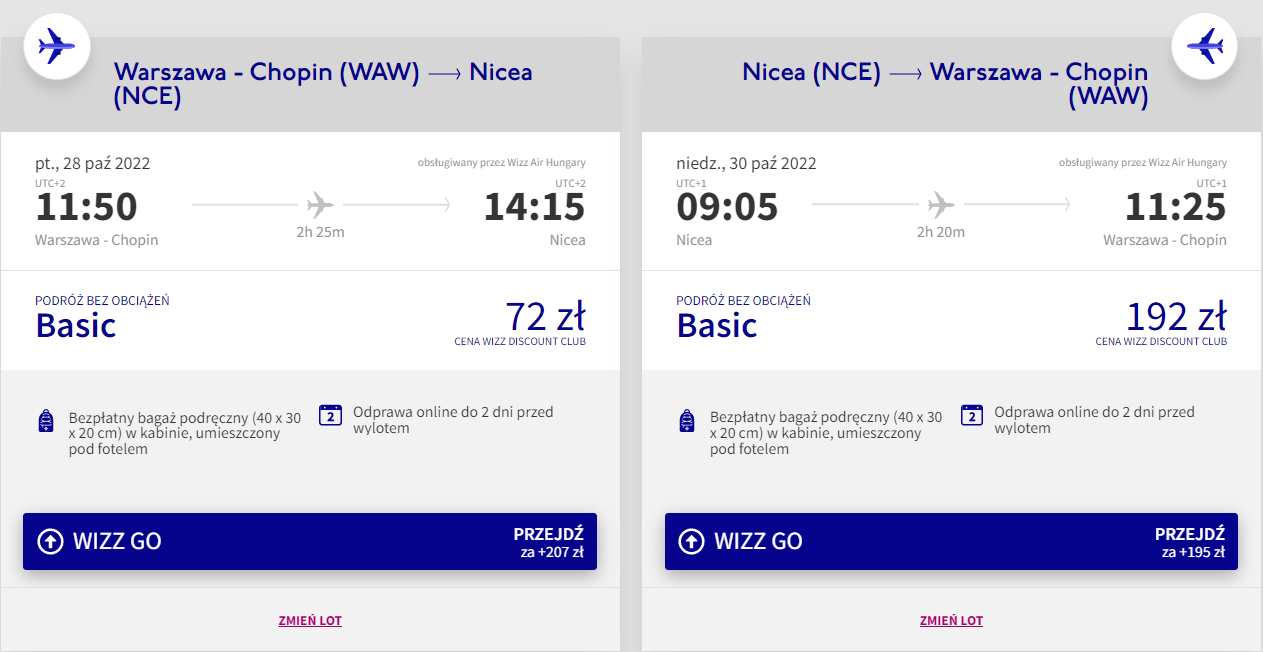Viewport: 1263px width, 652px height.
Task: Click the gray plane icon on 2h 20m route
Action: click(x=941, y=206)
